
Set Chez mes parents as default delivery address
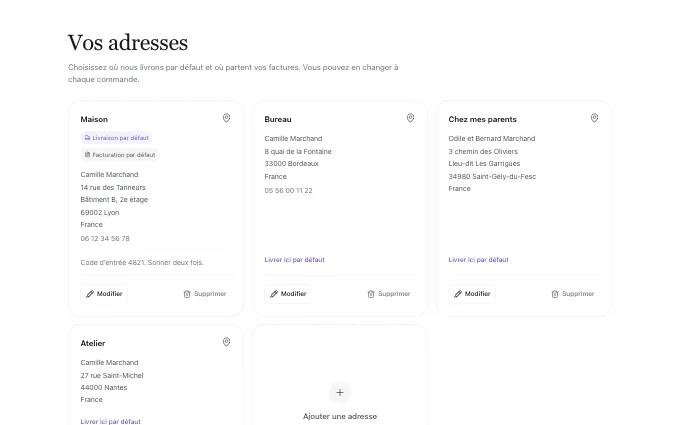[x=478, y=260]
